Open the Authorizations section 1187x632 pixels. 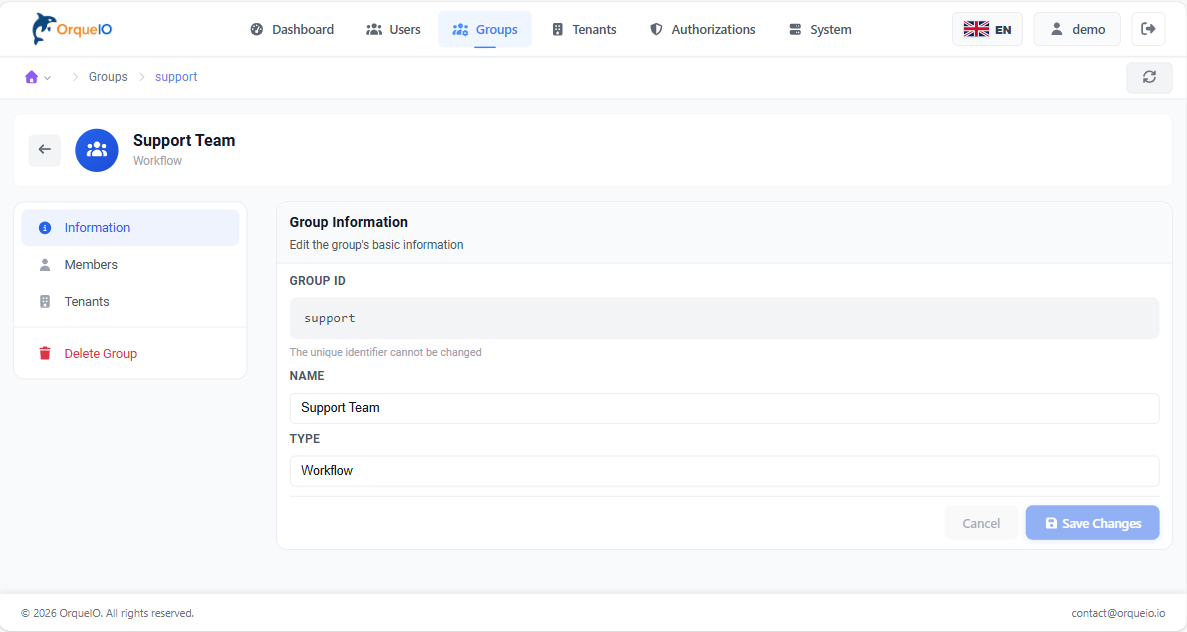[702, 29]
